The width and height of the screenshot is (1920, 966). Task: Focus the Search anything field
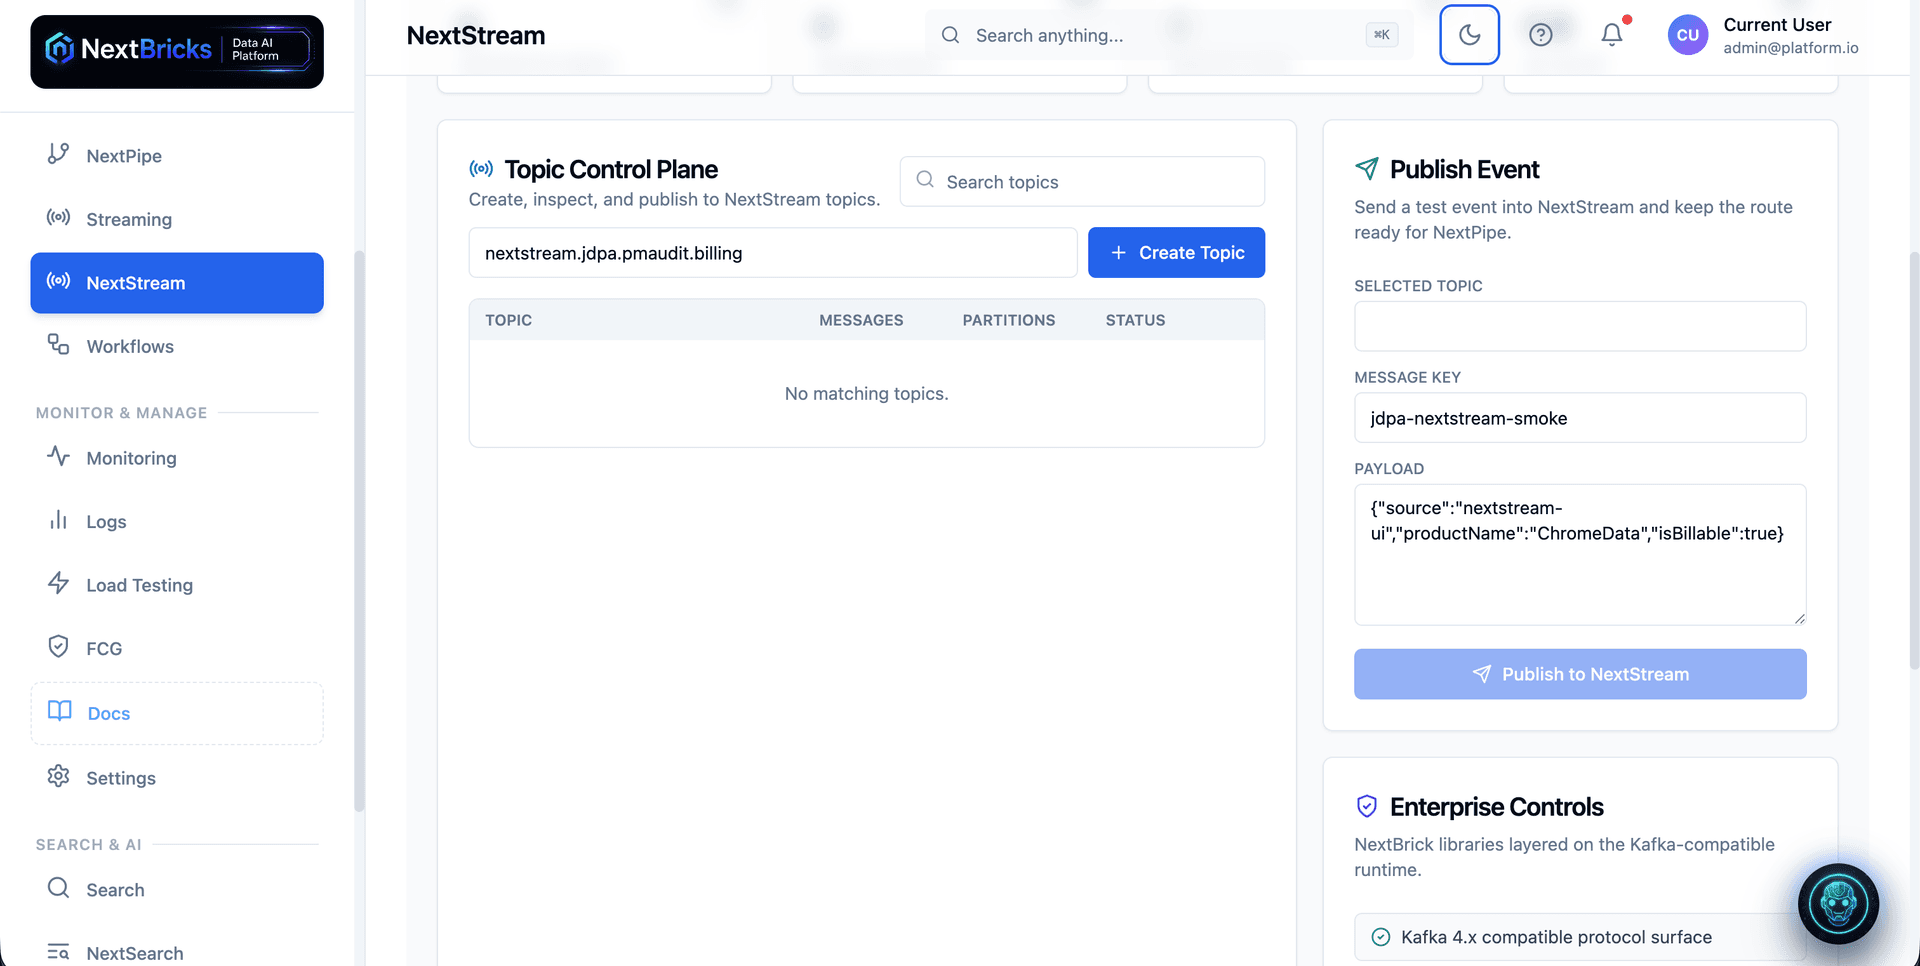pyautogui.click(x=1168, y=35)
